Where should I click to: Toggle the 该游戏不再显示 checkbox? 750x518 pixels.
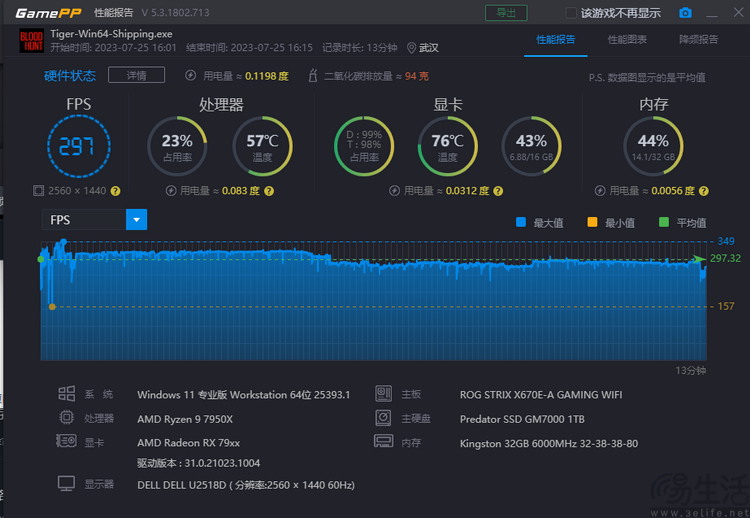click(x=571, y=13)
